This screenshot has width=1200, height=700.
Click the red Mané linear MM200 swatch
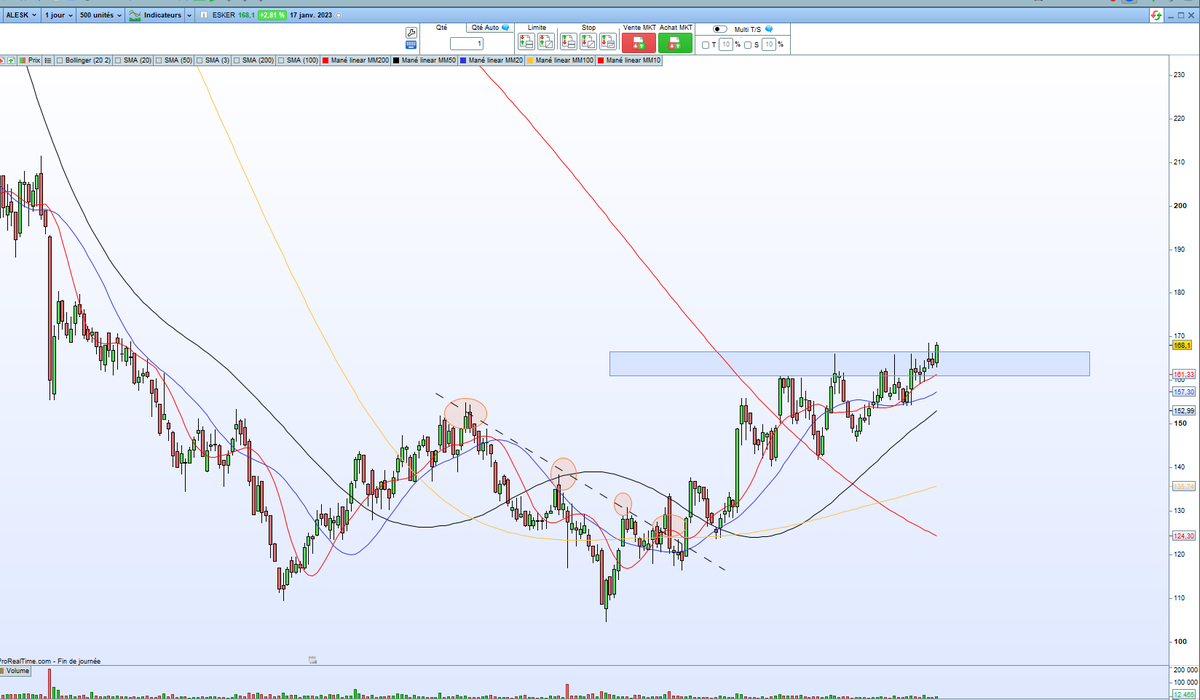point(326,60)
